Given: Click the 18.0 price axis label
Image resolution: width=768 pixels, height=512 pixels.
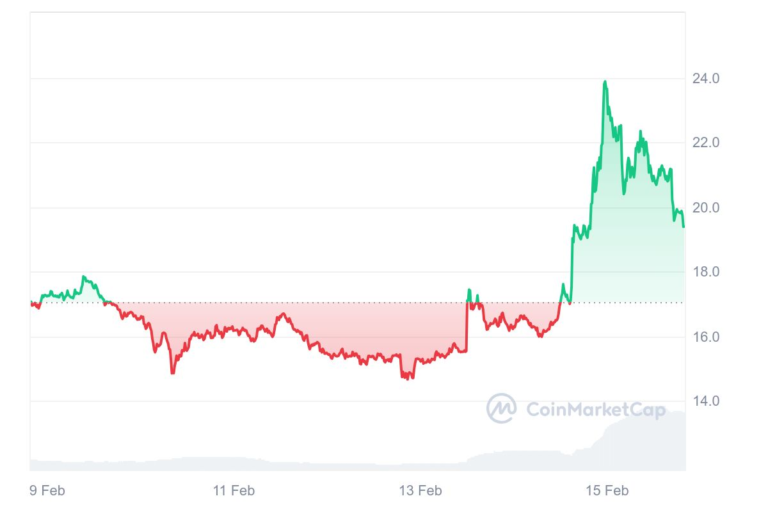Looking at the screenshot, I should 707,272.
